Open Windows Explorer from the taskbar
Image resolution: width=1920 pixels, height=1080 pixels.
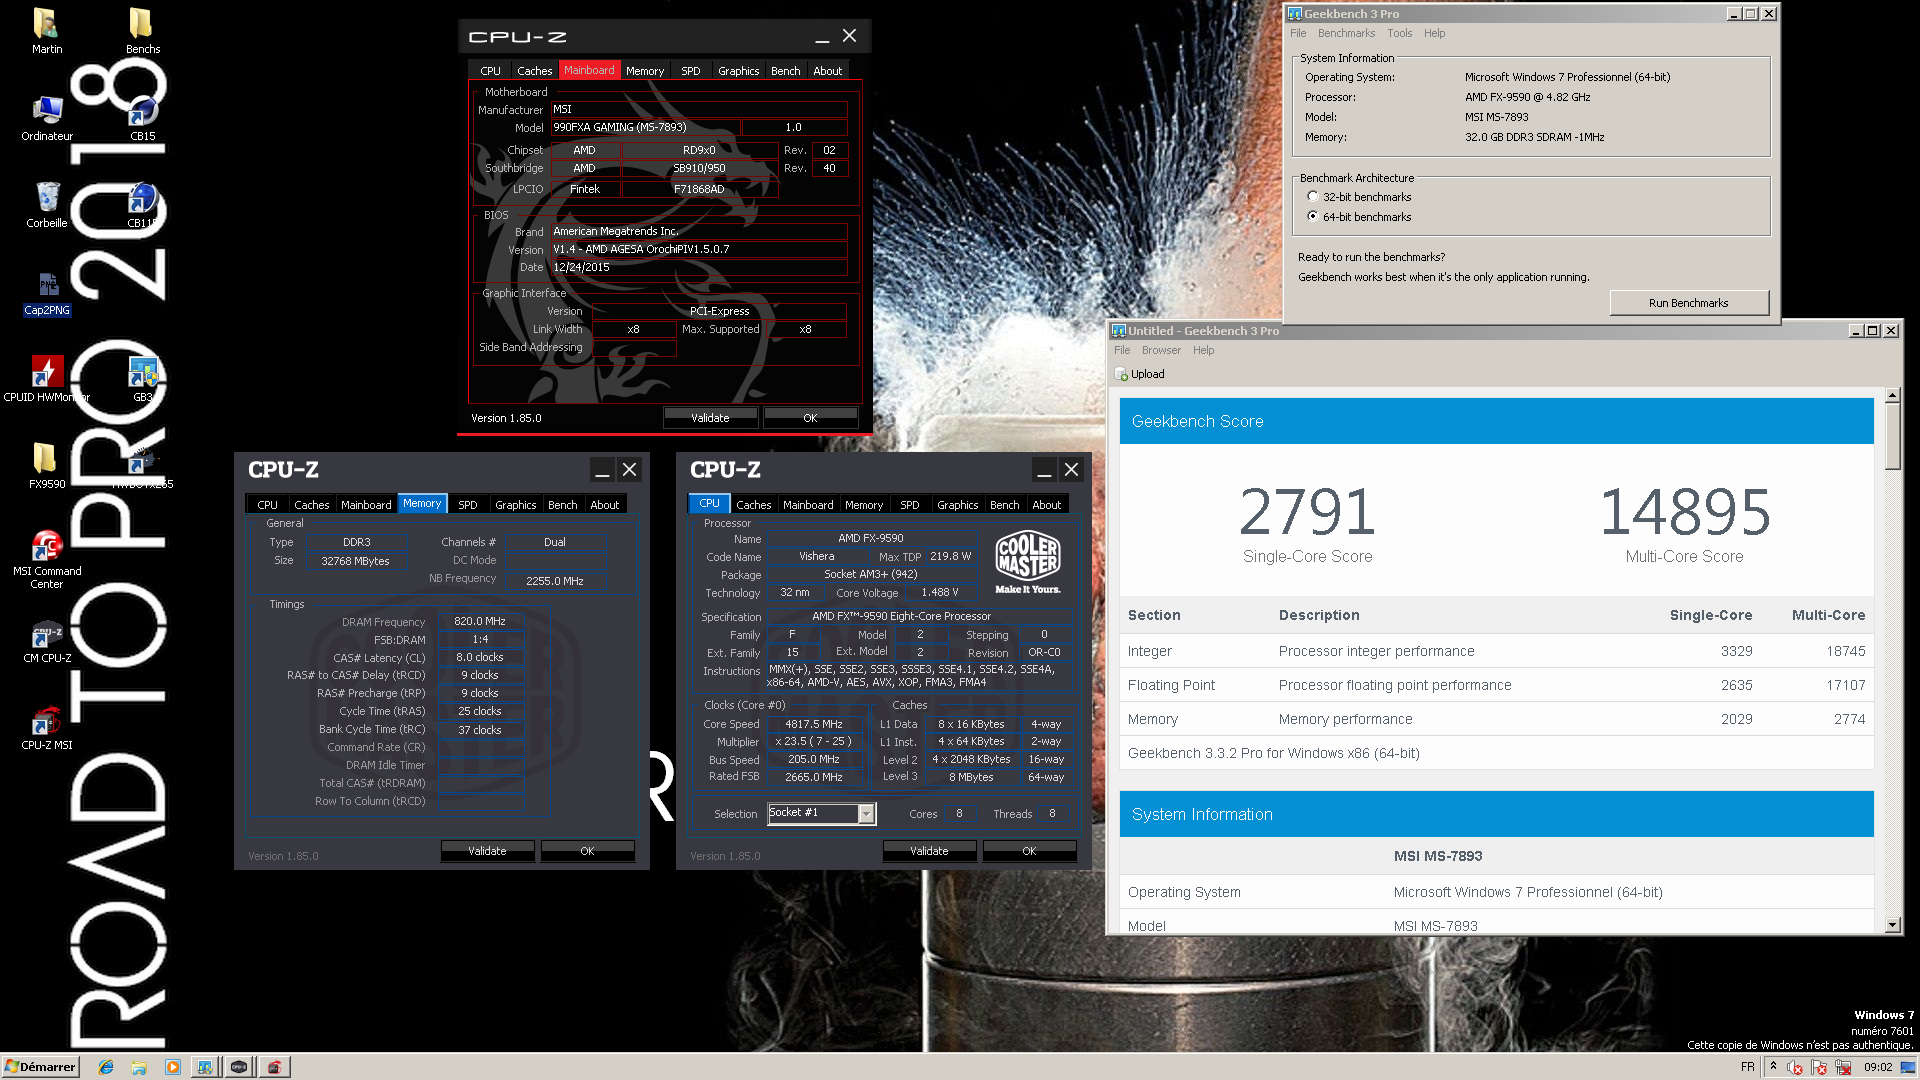[139, 1067]
